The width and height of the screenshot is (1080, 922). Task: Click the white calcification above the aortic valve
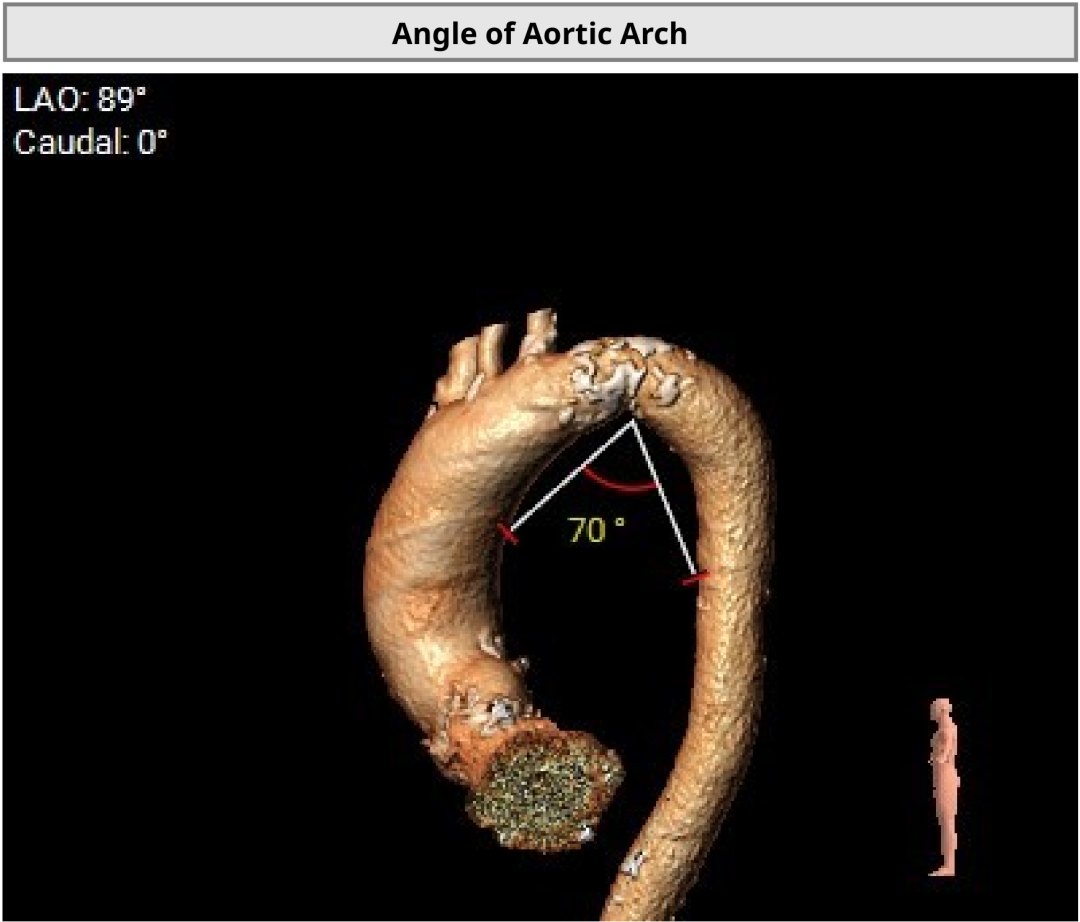pos(497,711)
